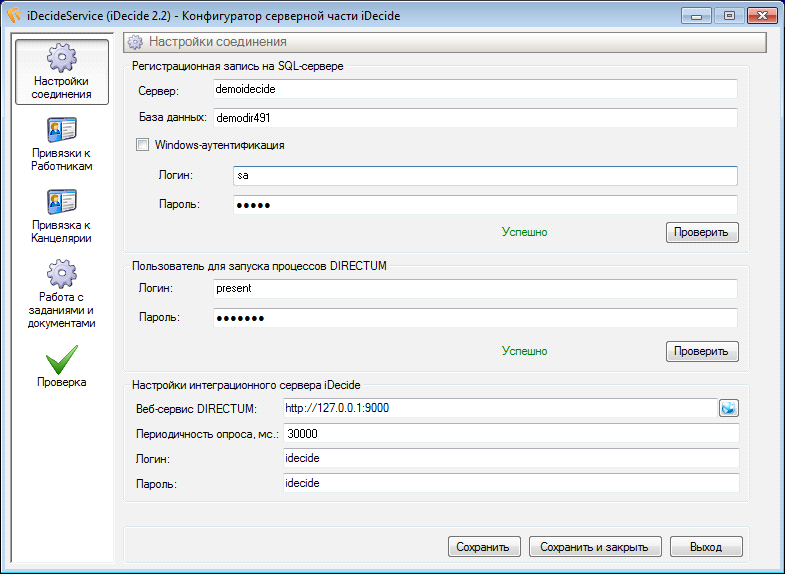Viewport: 785px width, 575px height.
Task: Toggle the Windows-аутентификация checkbox
Action: tap(143, 145)
